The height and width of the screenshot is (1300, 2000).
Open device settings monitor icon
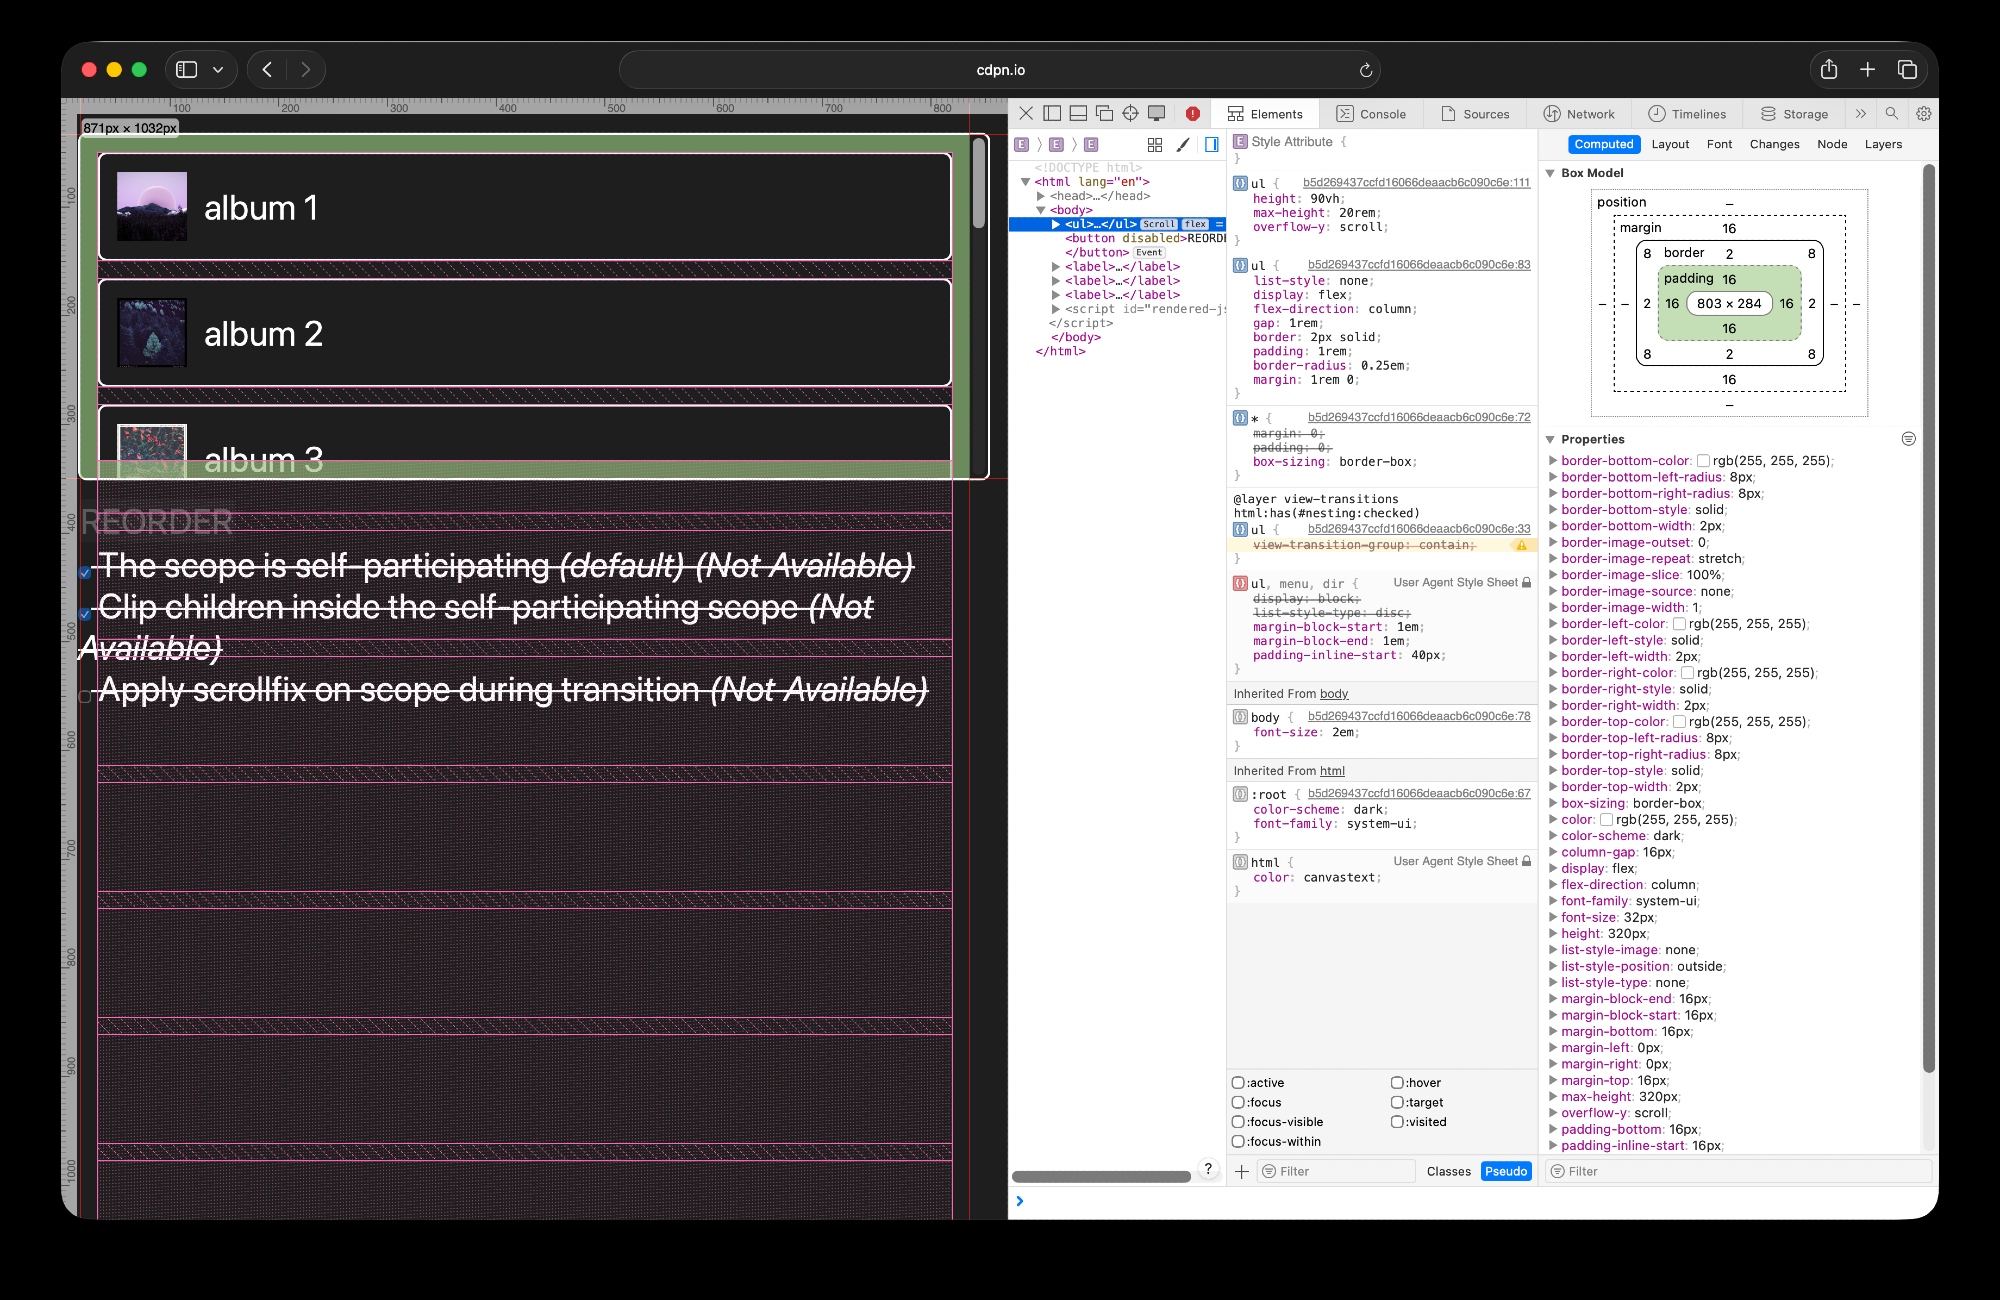(1156, 114)
